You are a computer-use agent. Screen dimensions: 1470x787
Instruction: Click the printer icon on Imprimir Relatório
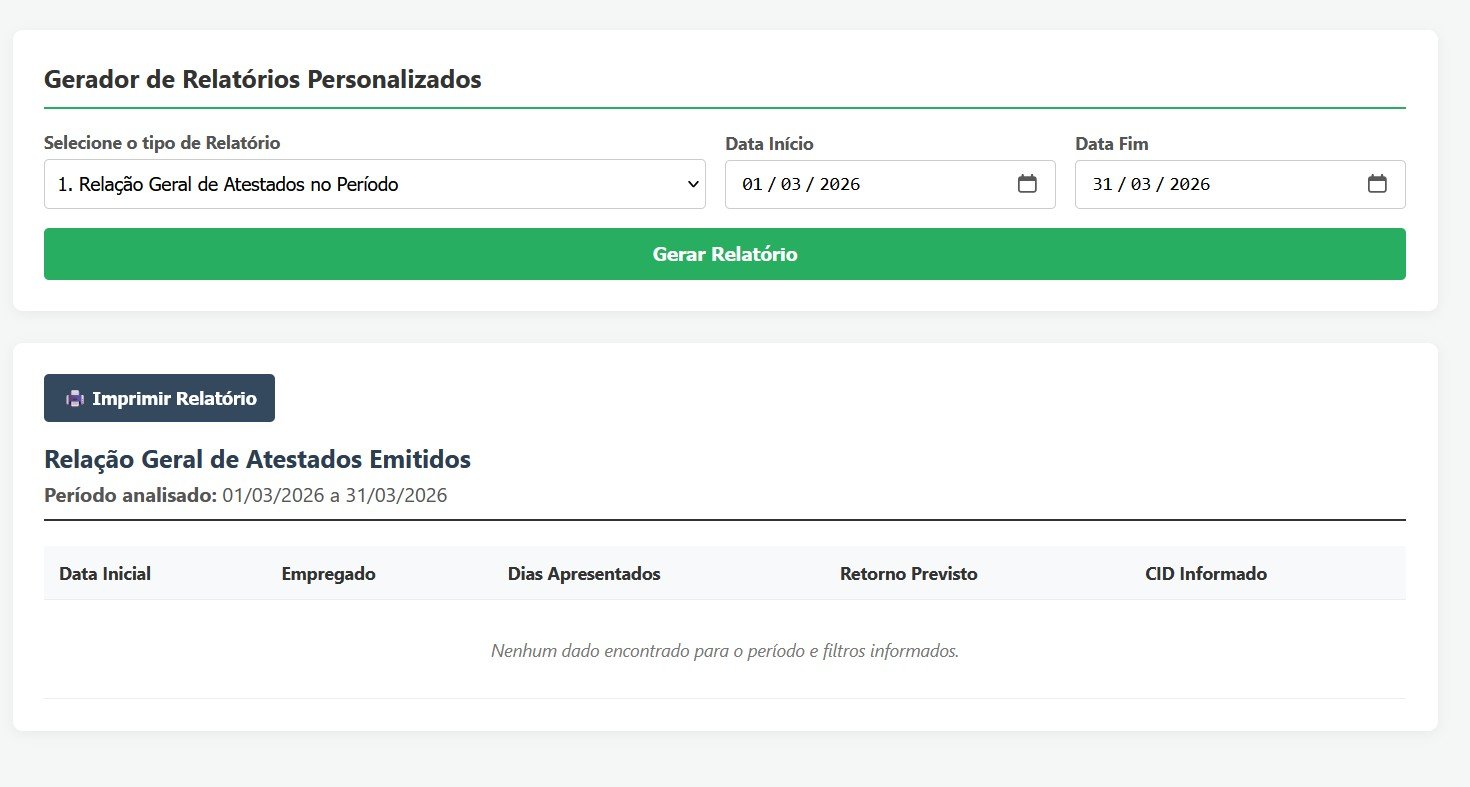point(72,398)
